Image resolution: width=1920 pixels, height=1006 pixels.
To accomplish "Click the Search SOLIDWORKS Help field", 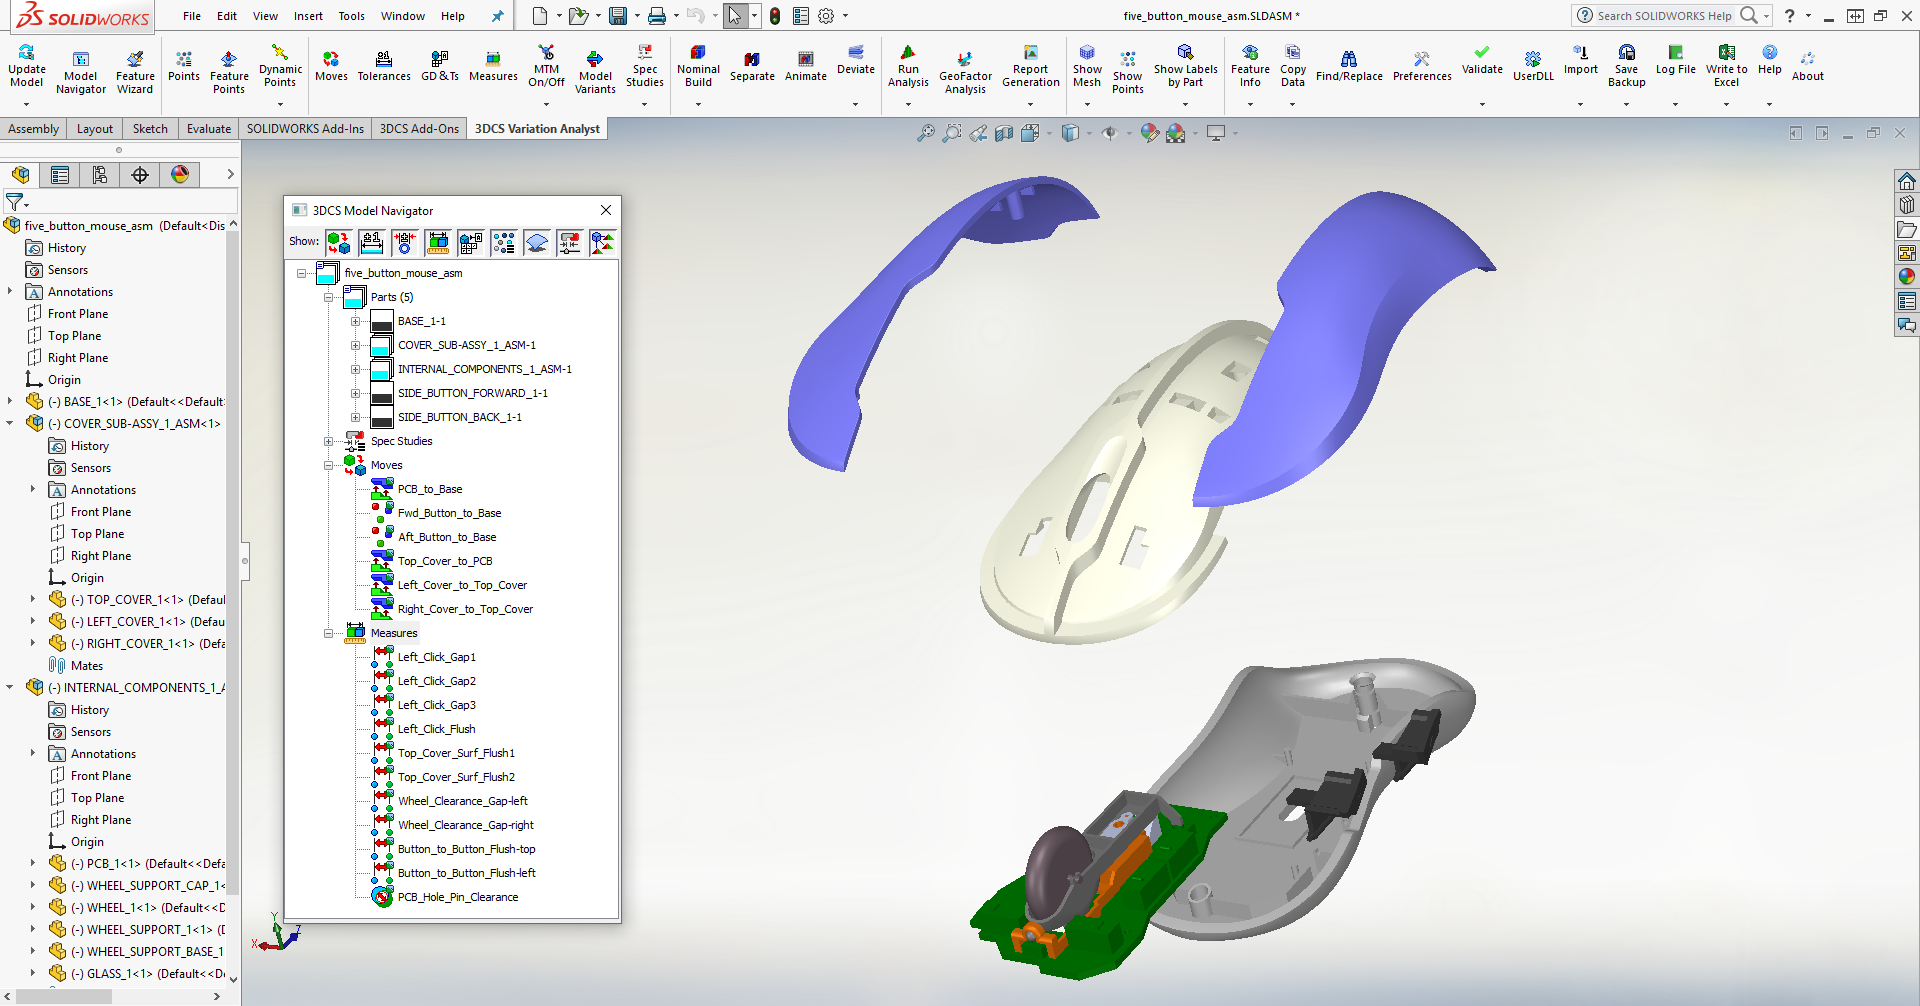I will (x=1665, y=15).
